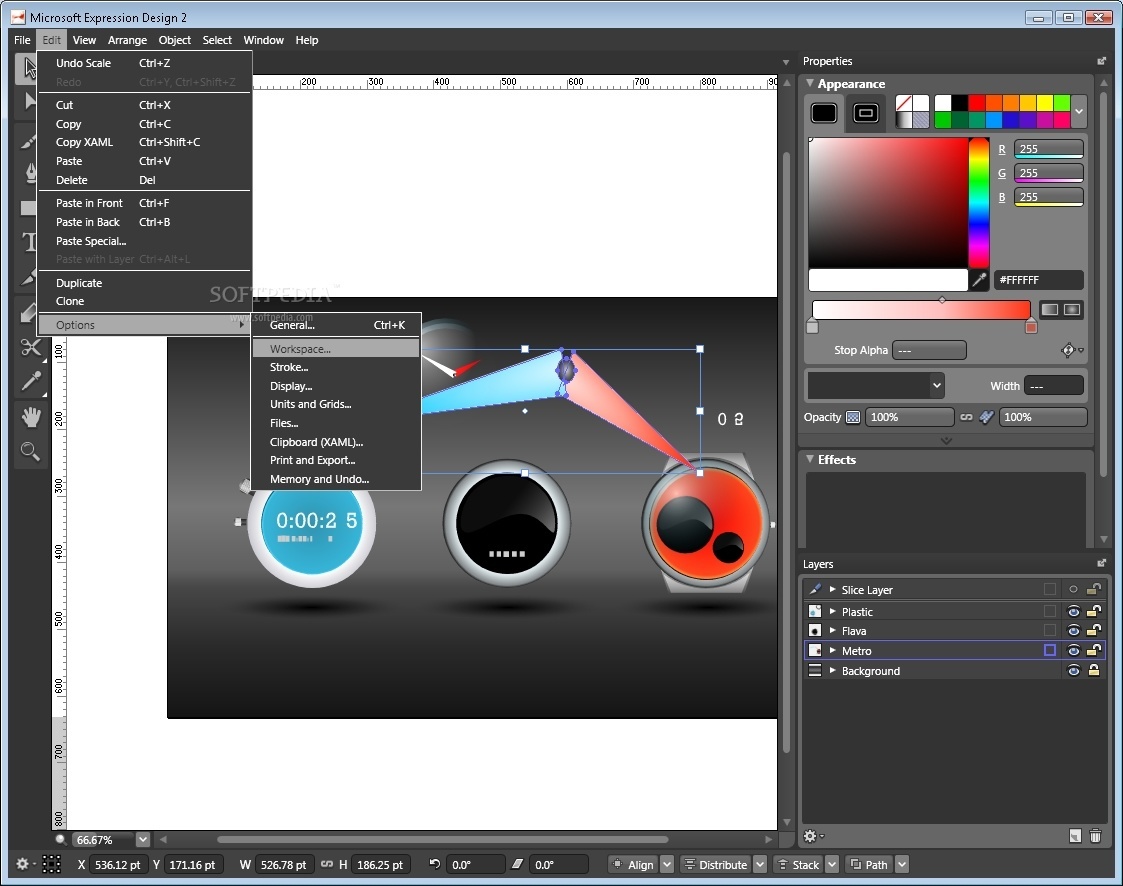The image size is (1123, 886).
Task: Click the New Layer icon
Action: (1075, 836)
